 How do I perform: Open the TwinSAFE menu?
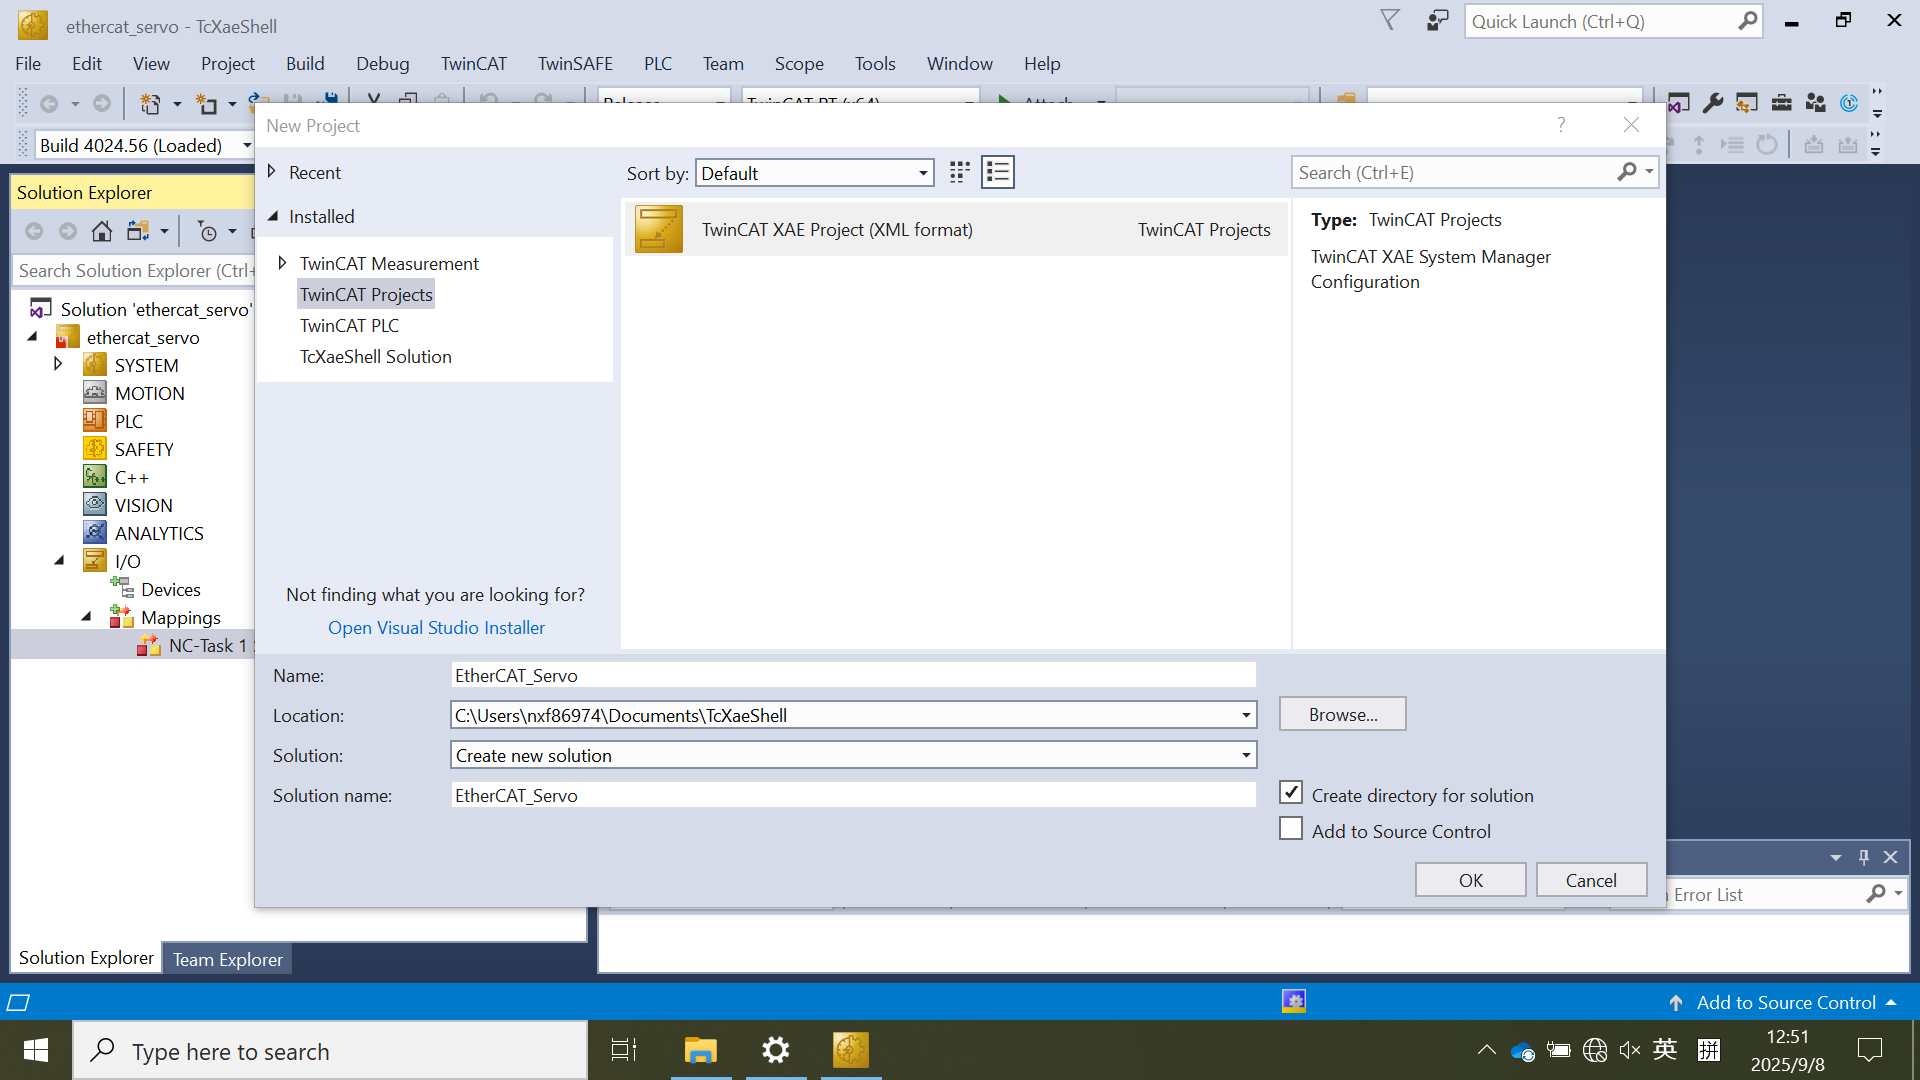pyautogui.click(x=574, y=63)
